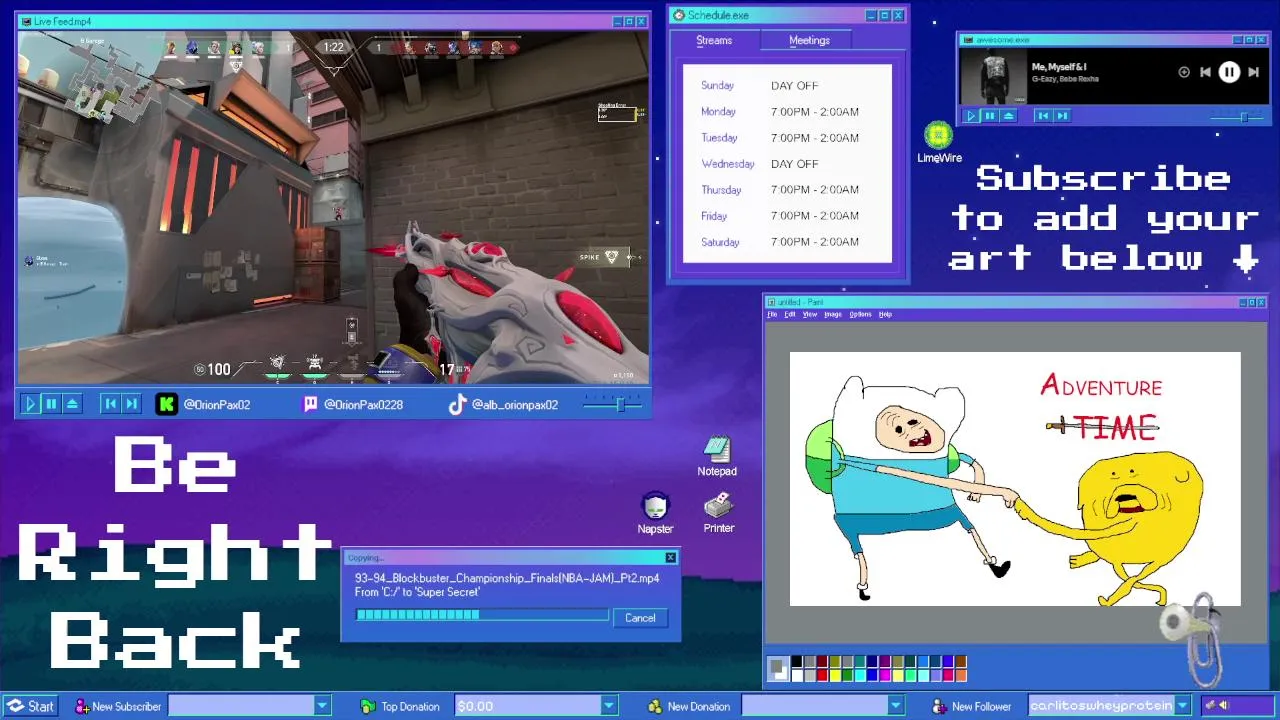This screenshot has width=1280, height=720.
Task: Click eject in the awesome.exe bottom control bar
Action: [x=1008, y=116]
